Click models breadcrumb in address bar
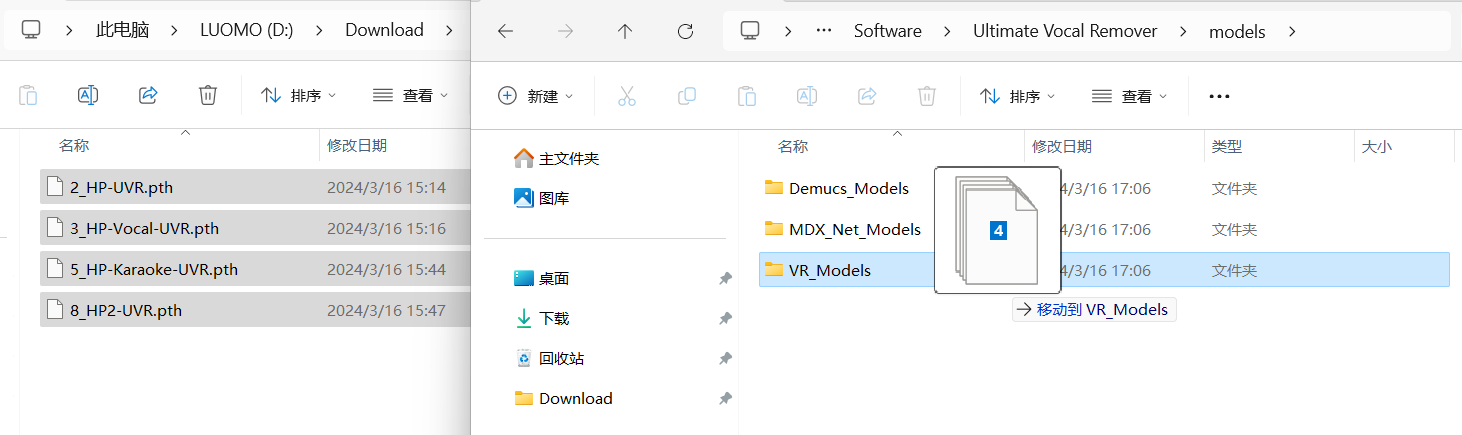 click(1237, 31)
